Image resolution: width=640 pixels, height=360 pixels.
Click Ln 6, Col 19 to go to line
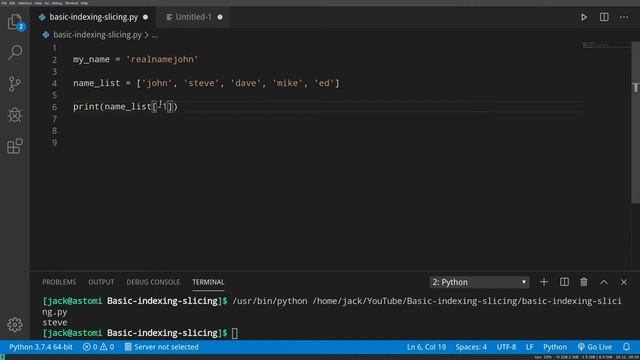tap(426, 347)
